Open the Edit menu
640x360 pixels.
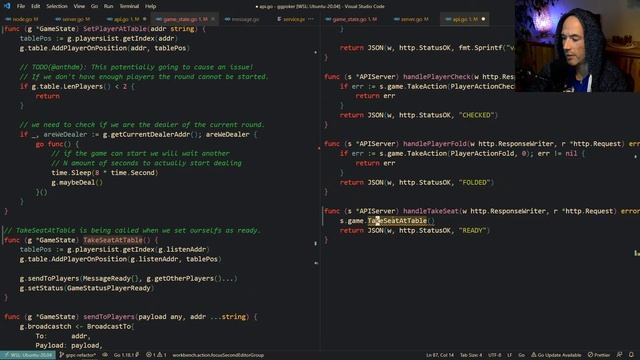(36, 6)
